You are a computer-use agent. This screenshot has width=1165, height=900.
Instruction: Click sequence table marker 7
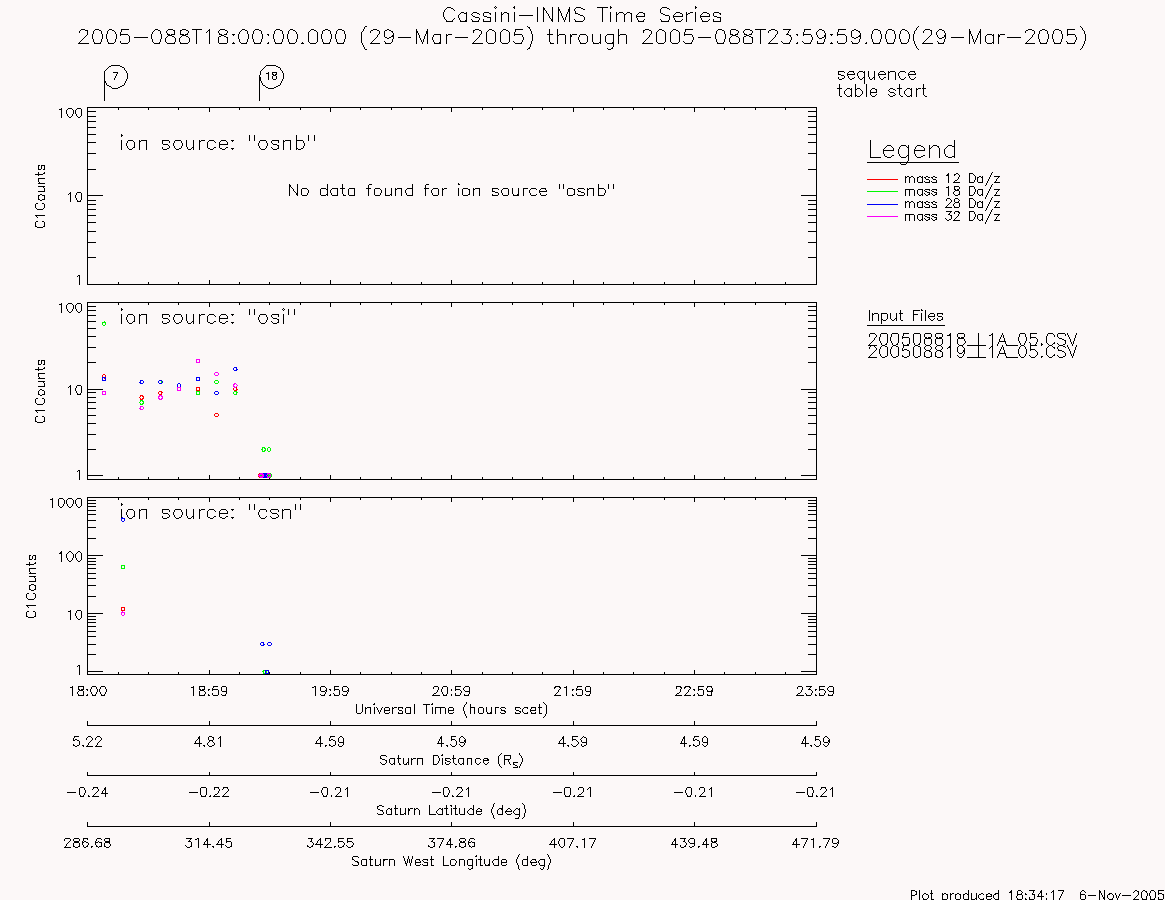115,77
